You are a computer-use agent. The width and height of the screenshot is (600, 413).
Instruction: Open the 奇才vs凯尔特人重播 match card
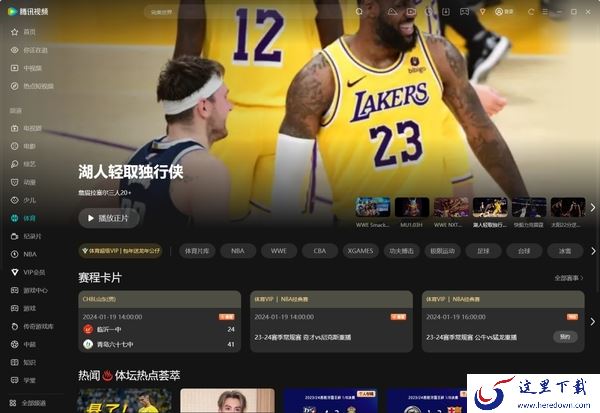[331, 321]
